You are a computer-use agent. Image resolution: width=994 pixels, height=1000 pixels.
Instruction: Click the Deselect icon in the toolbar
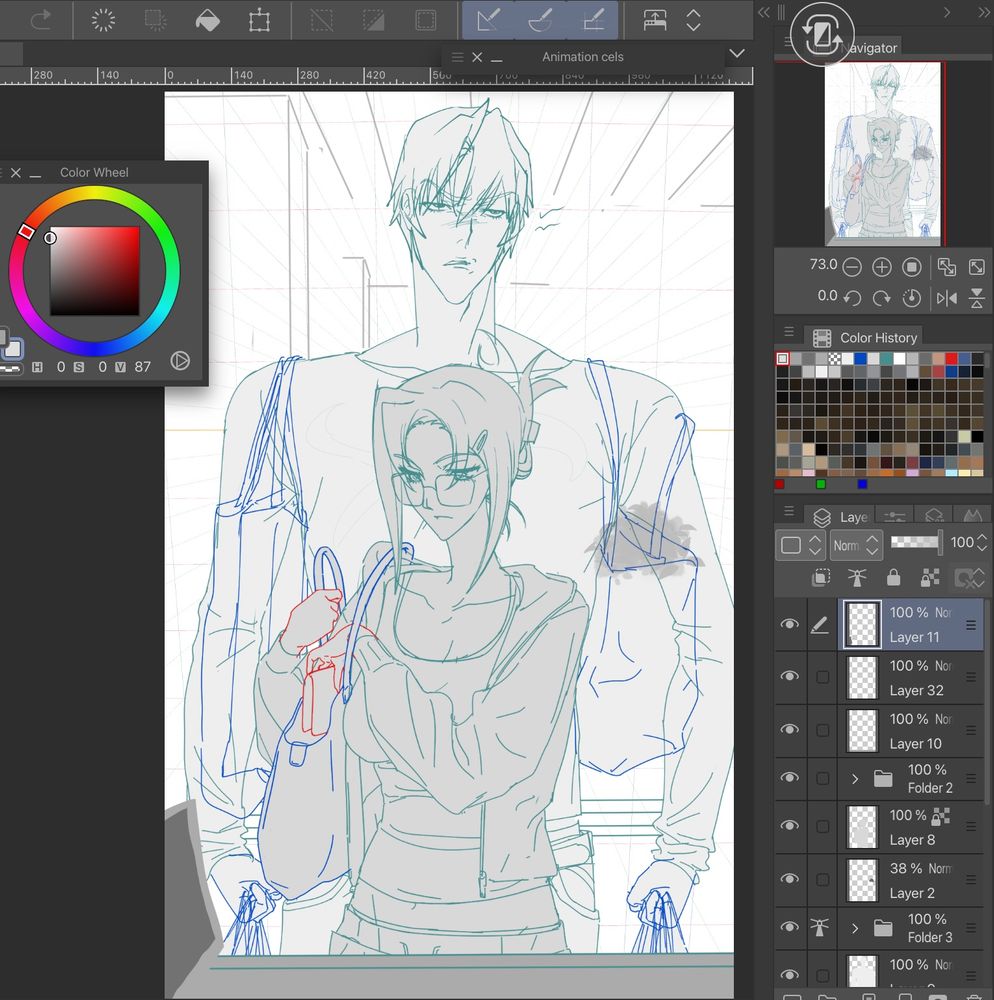click(x=321, y=20)
